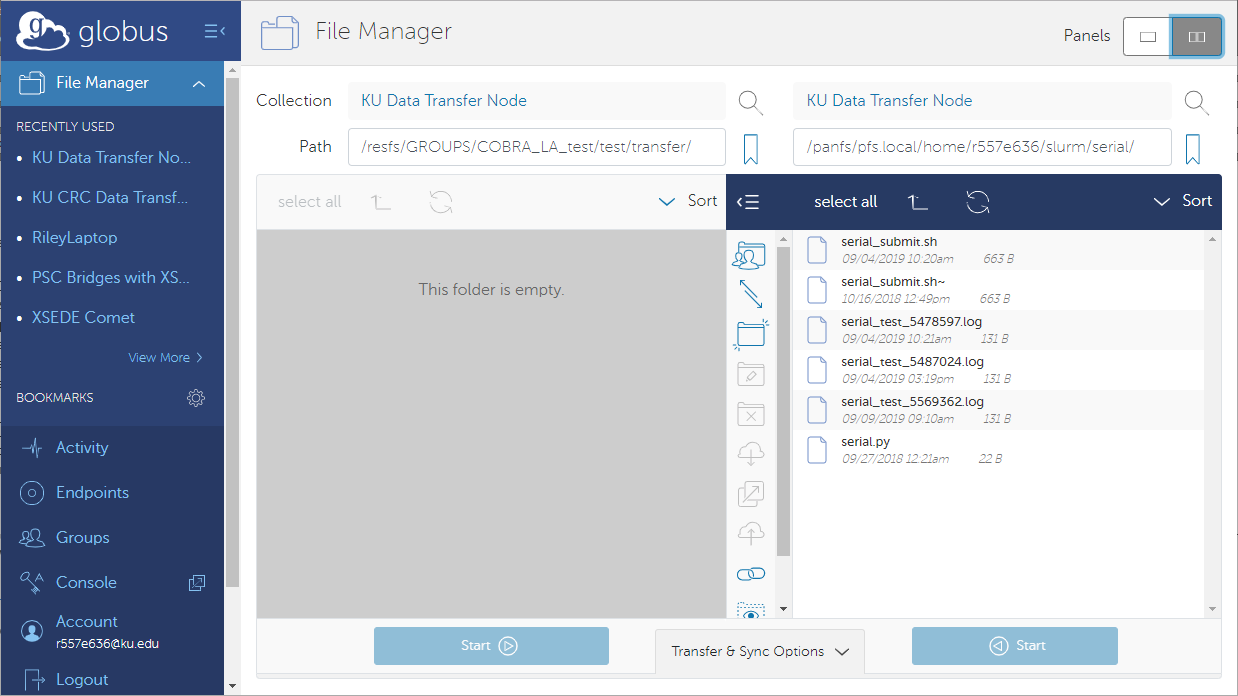Switch to dual panel view
Viewport: 1238px width, 696px height.
point(1197,37)
